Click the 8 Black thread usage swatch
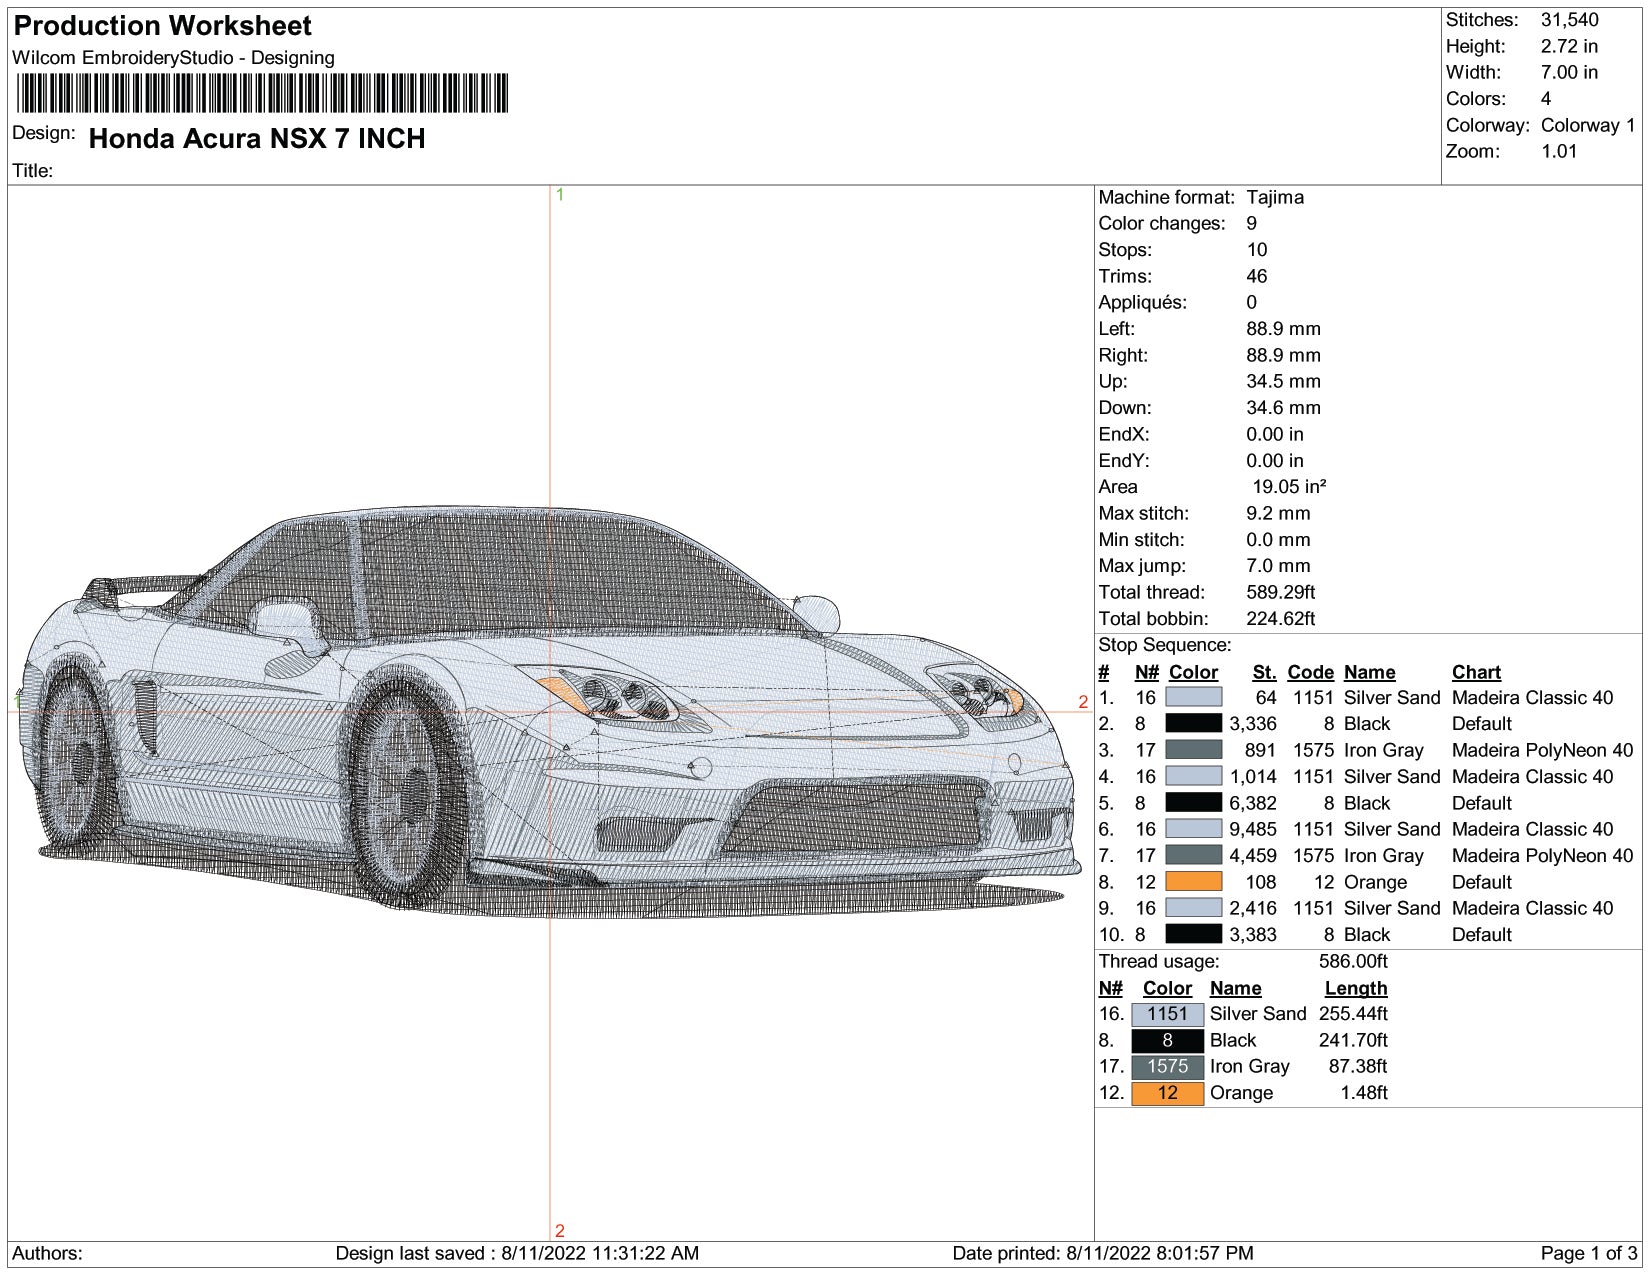The height and width of the screenshot is (1275, 1650). [x=1167, y=1040]
